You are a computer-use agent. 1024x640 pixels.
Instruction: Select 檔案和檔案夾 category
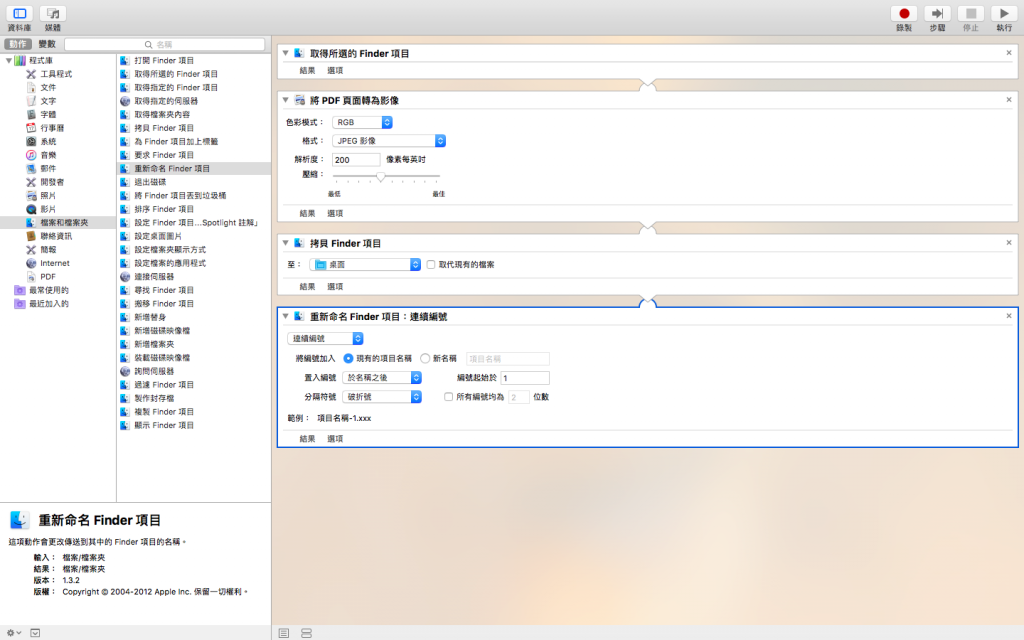click(64, 223)
